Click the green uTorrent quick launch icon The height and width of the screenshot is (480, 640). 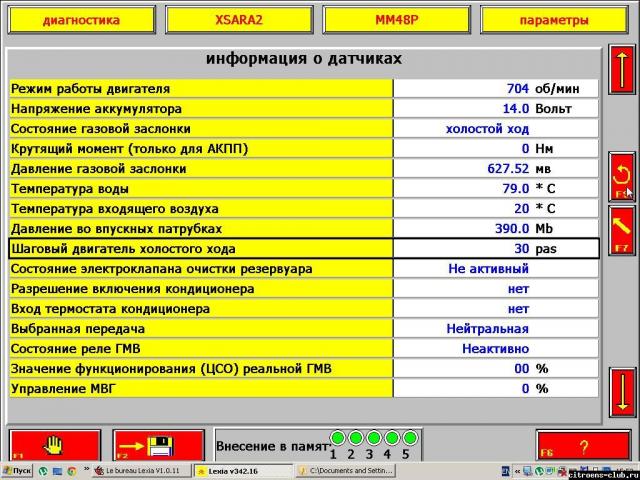pyautogui.click(x=43, y=471)
